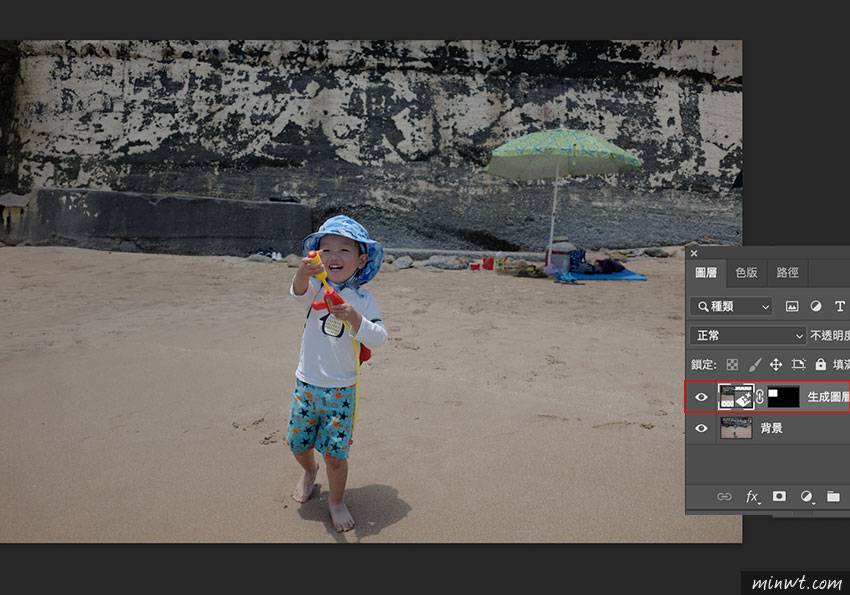
Task: Open the 正常 blend mode dropdown
Action: pyautogui.click(x=748, y=335)
